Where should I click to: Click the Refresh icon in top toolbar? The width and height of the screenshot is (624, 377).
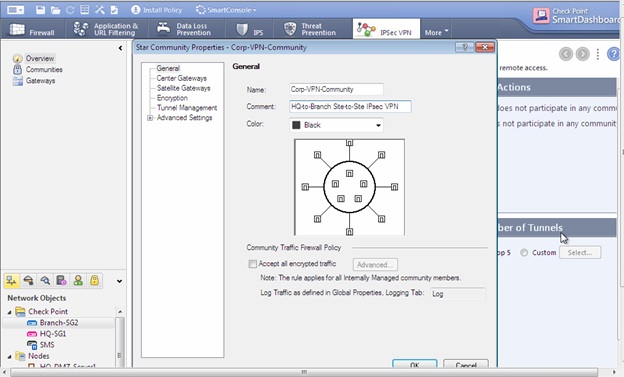pos(70,10)
